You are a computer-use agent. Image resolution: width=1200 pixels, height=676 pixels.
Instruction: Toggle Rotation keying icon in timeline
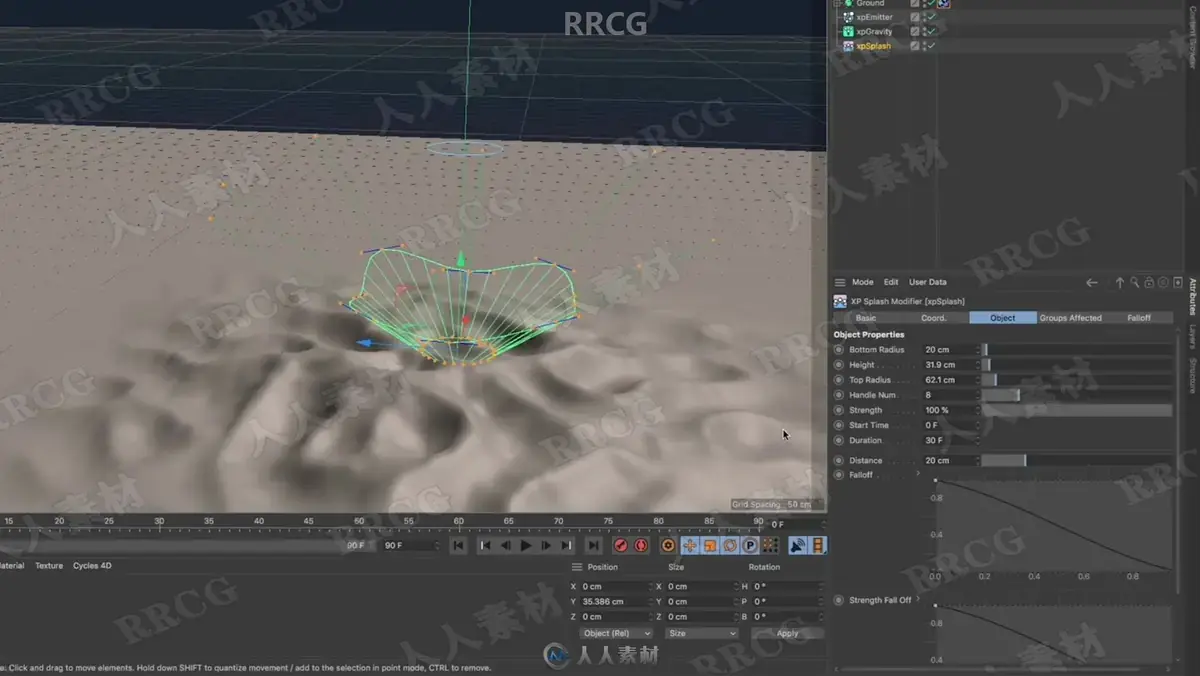point(730,545)
